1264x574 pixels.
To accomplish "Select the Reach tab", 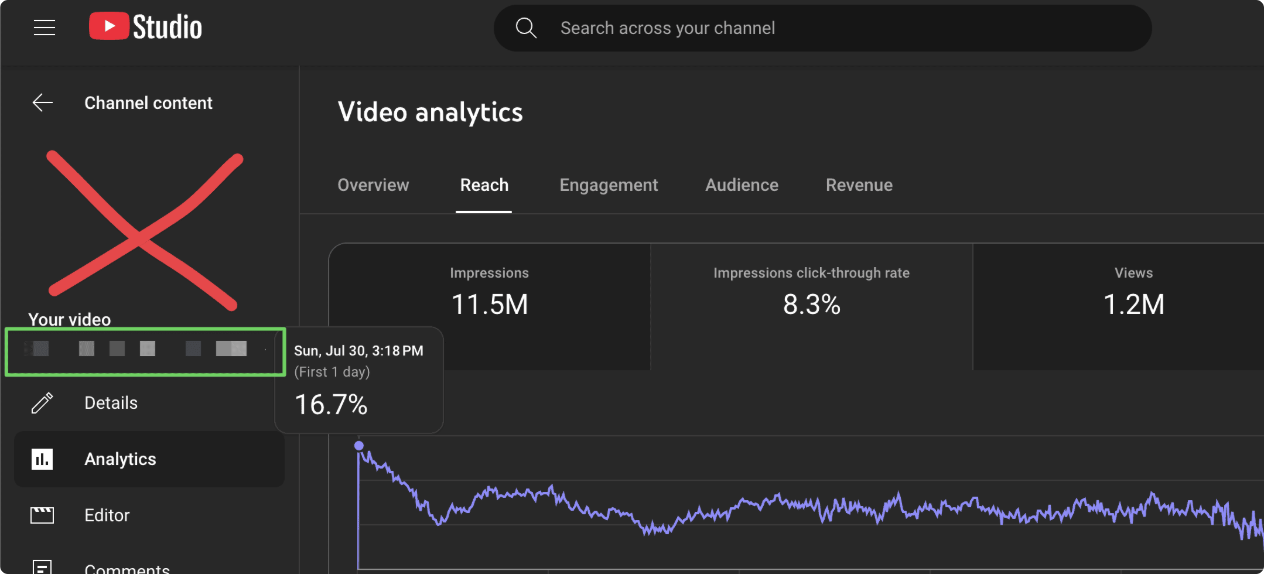I will [484, 185].
